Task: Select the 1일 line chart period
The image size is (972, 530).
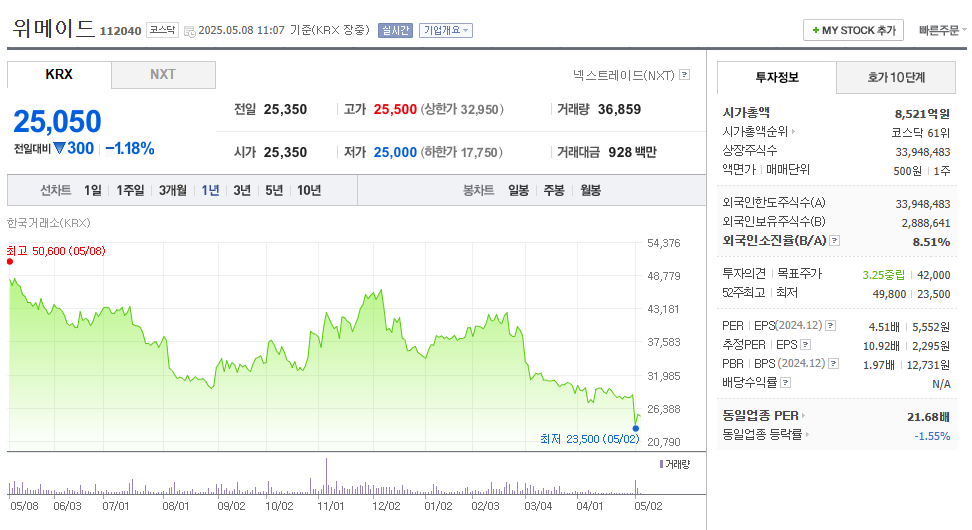Action: point(93,190)
